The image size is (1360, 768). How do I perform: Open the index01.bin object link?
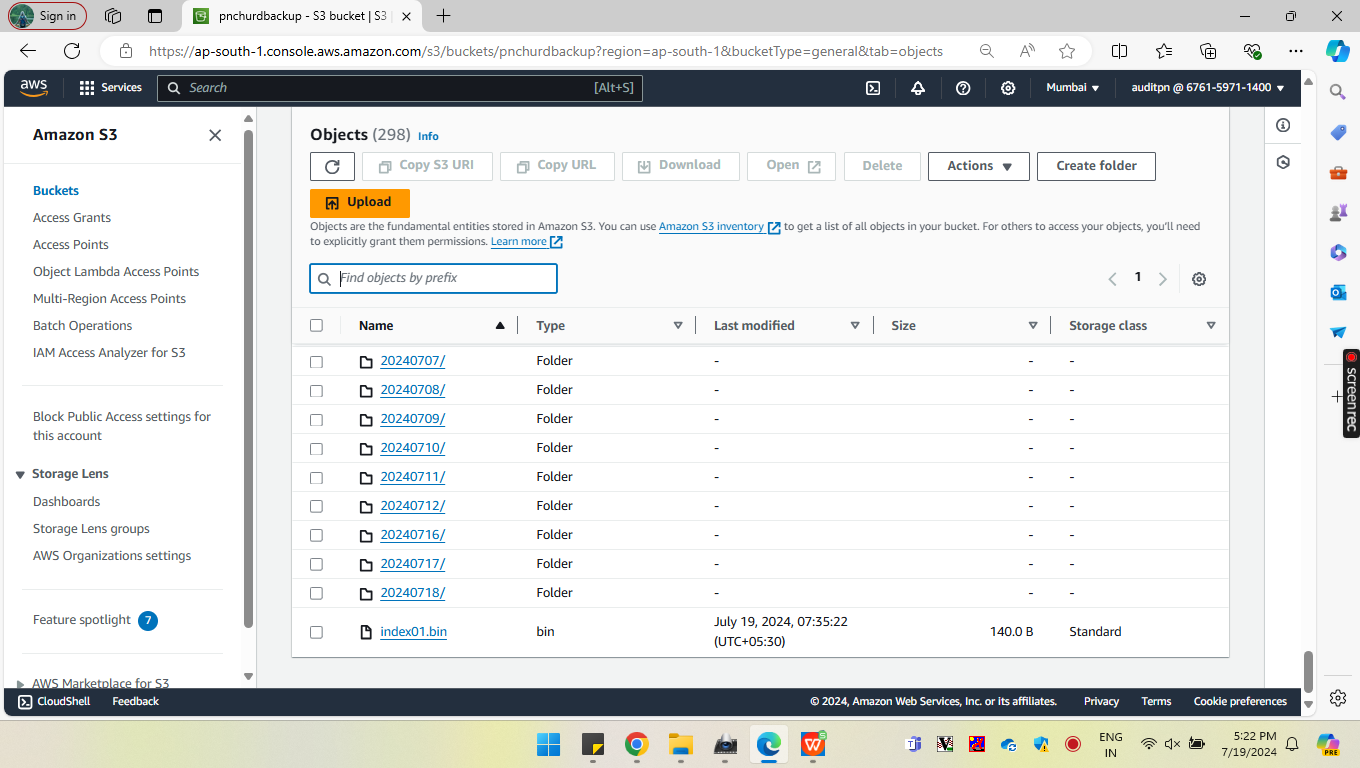click(x=414, y=632)
